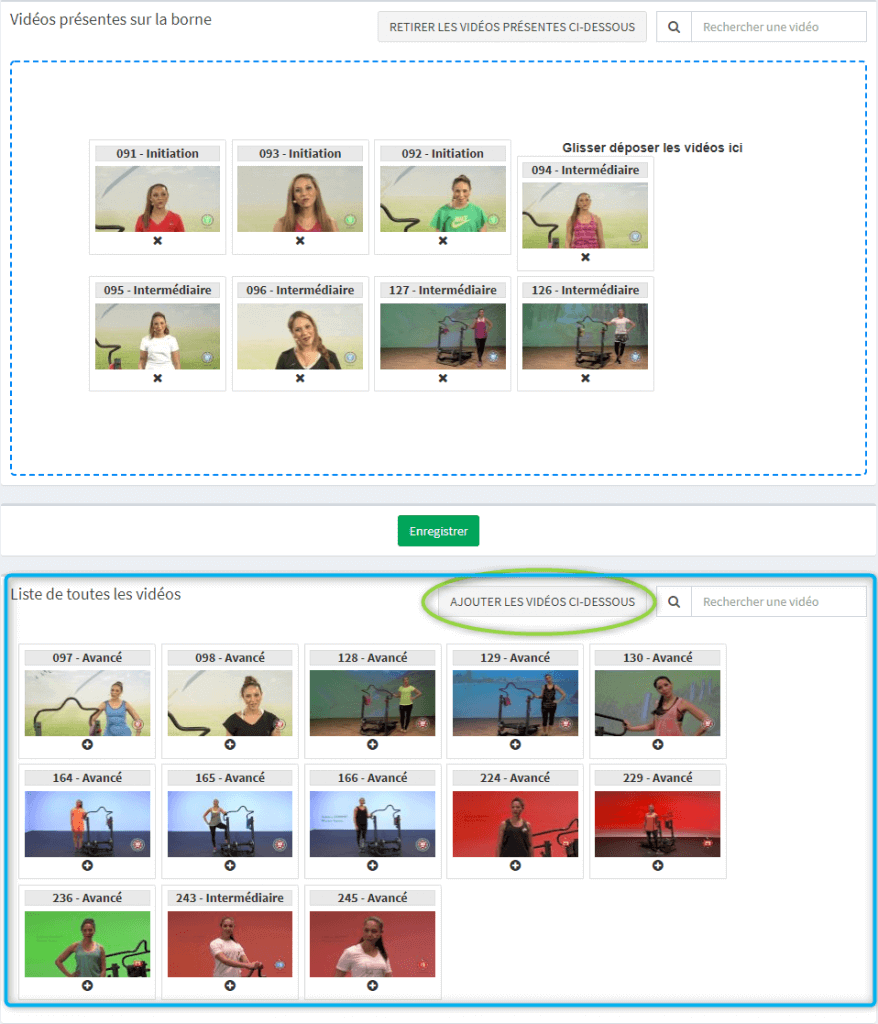Viewport: 878px width, 1024px height.
Task: Click the green Enregistrer button
Action: point(438,531)
